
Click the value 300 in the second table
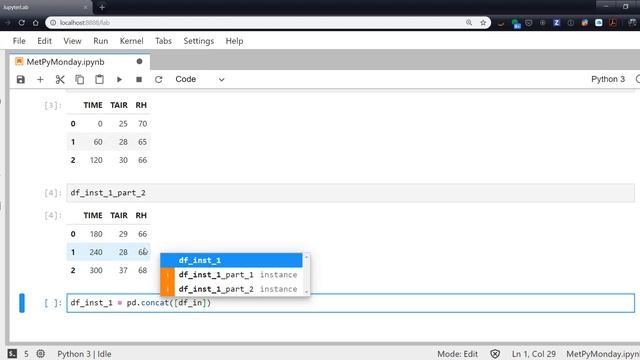tap(96, 270)
